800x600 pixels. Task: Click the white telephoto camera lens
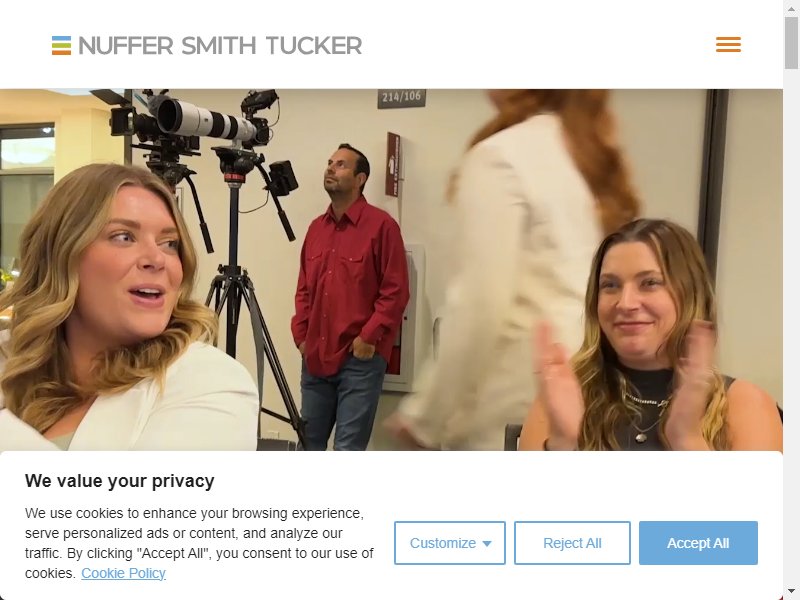207,119
